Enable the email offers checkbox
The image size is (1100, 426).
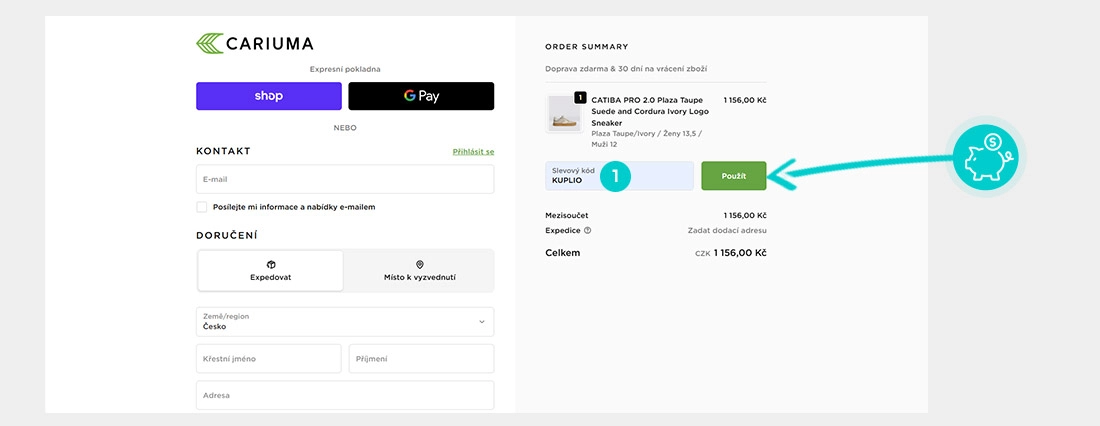[202, 207]
